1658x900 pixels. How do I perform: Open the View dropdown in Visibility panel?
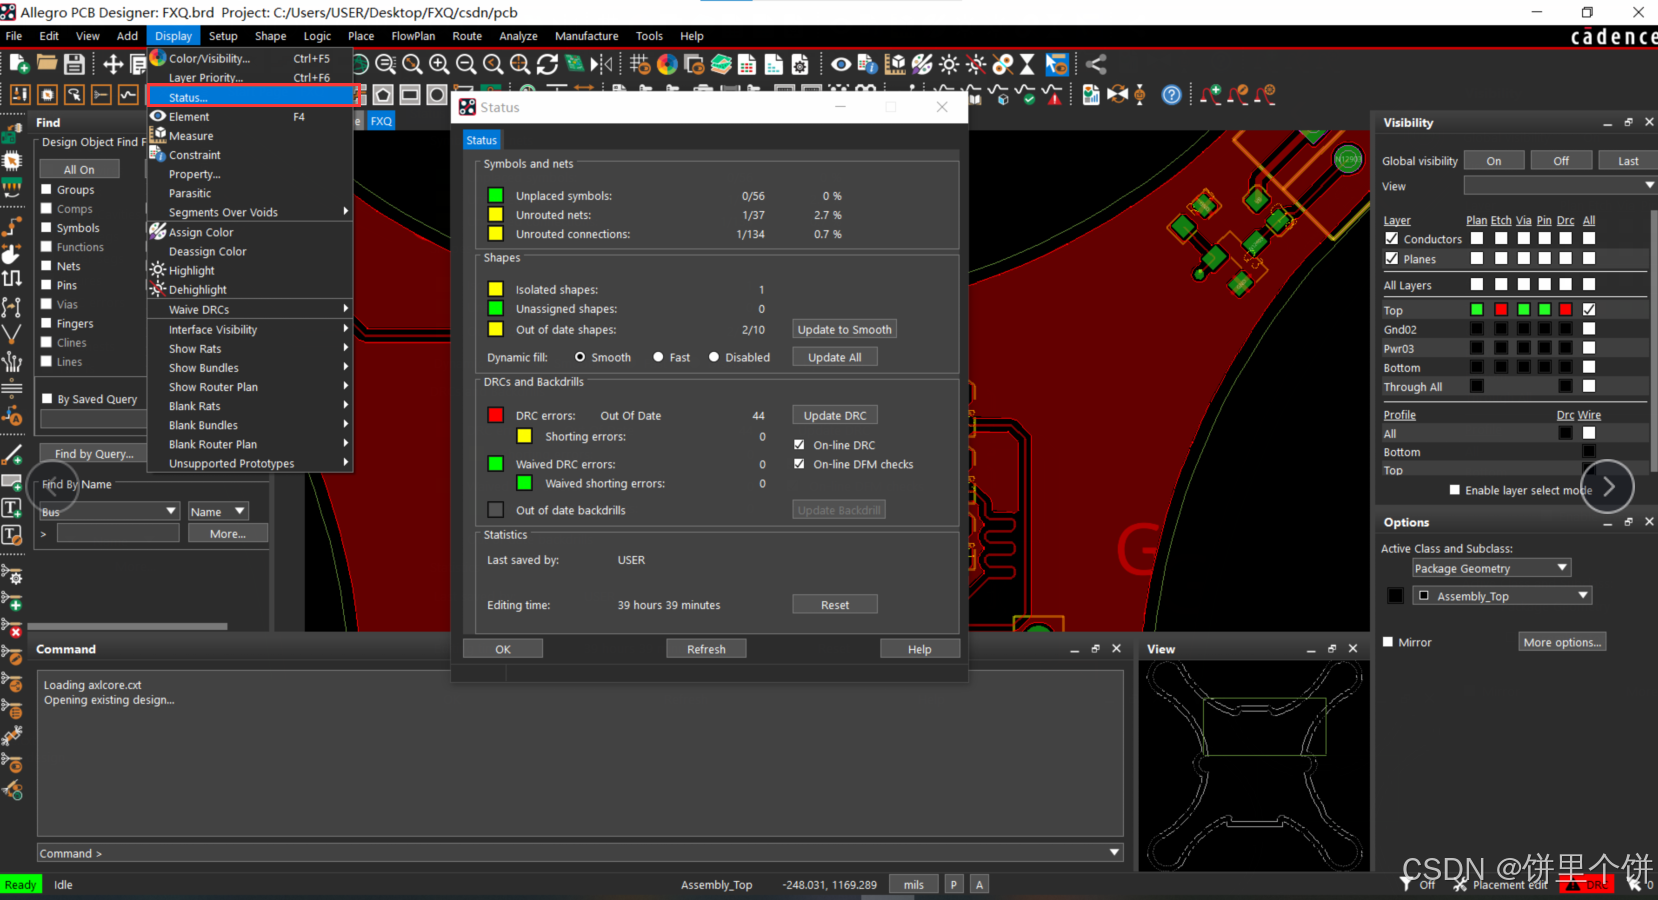pyautogui.click(x=1560, y=186)
